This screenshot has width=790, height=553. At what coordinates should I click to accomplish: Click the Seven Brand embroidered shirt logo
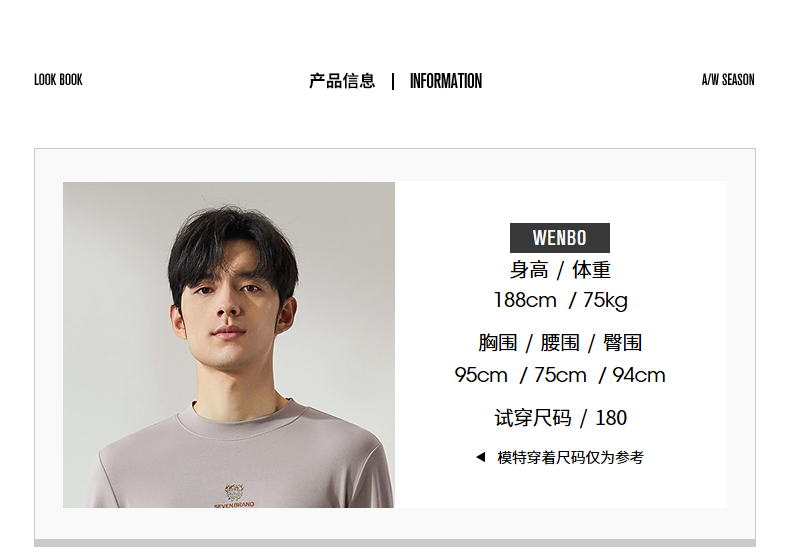tap(234, 496)
